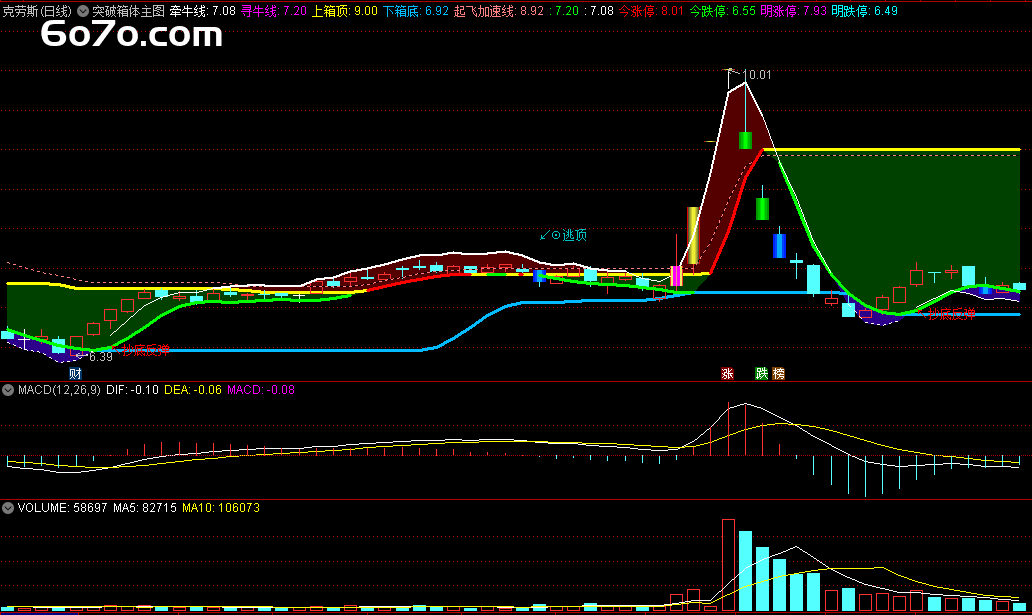The width and height of the screenshot is (1032, 615).
Task: Click the 明跌停: 6.49 value
Action: [864, 11]
